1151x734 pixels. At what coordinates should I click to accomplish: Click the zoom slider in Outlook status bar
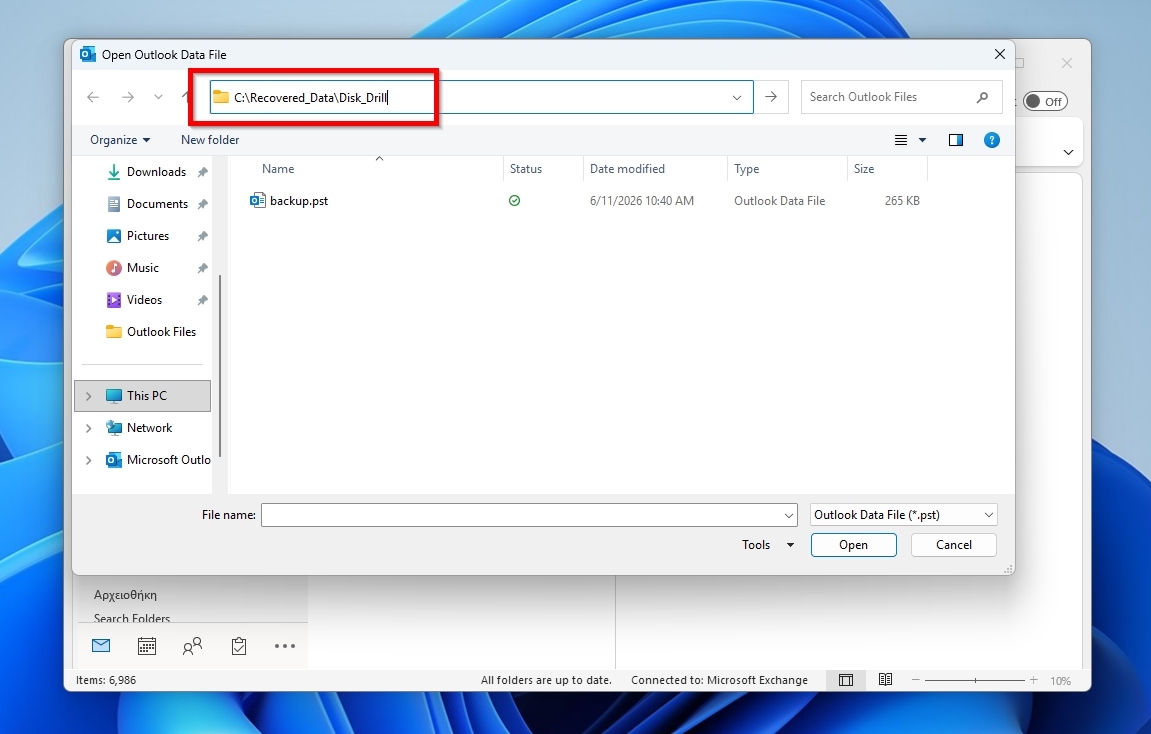point(975,680)
